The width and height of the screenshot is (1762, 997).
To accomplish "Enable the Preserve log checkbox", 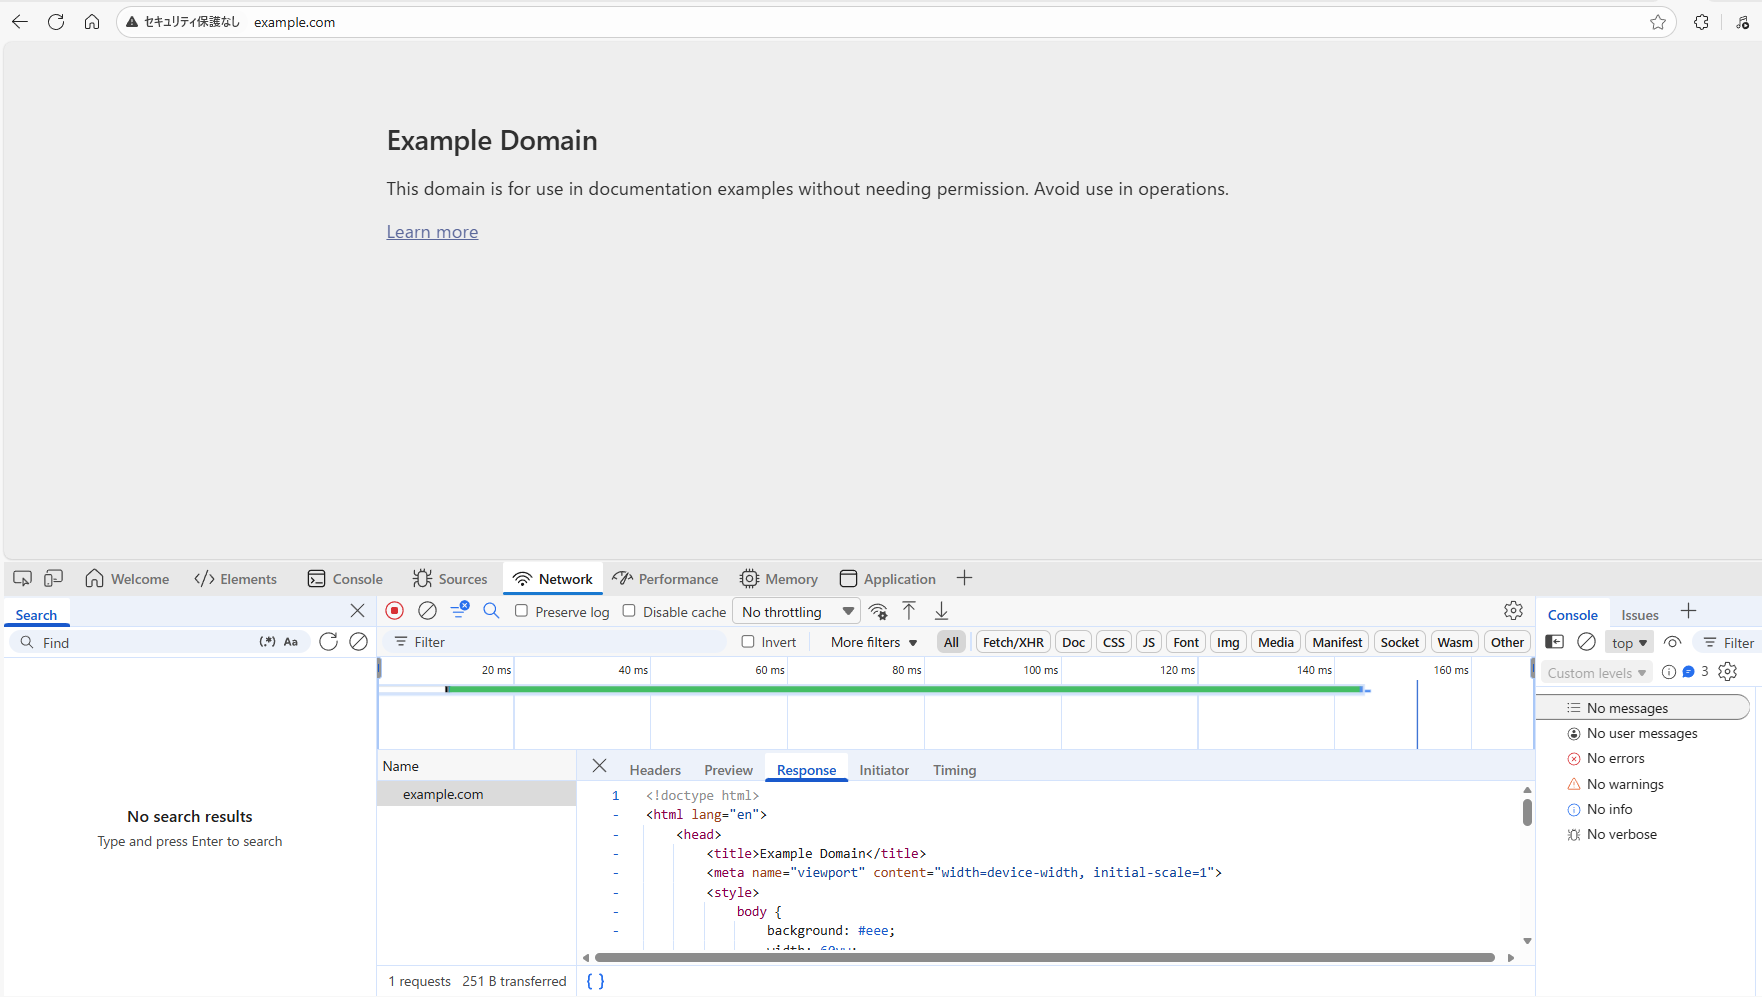I will pos(521,611).
